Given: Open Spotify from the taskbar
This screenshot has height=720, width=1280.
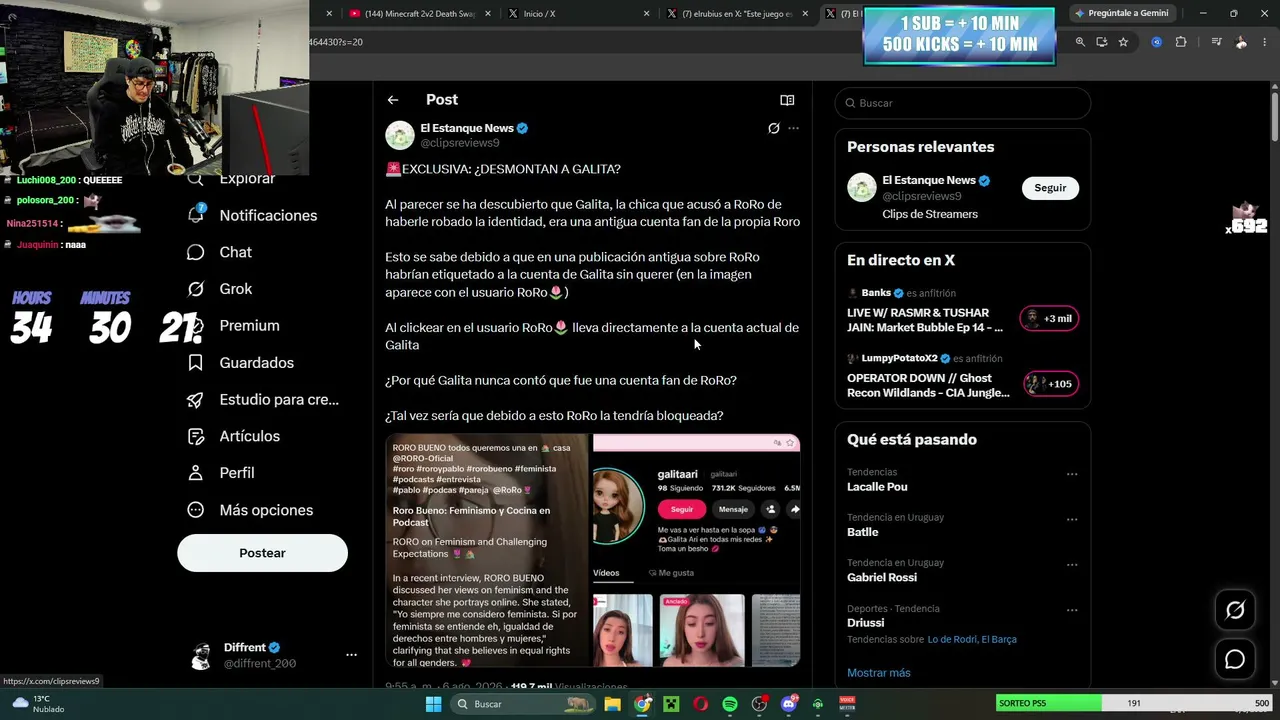Looking at the screenshot, I should coord(730,704).
